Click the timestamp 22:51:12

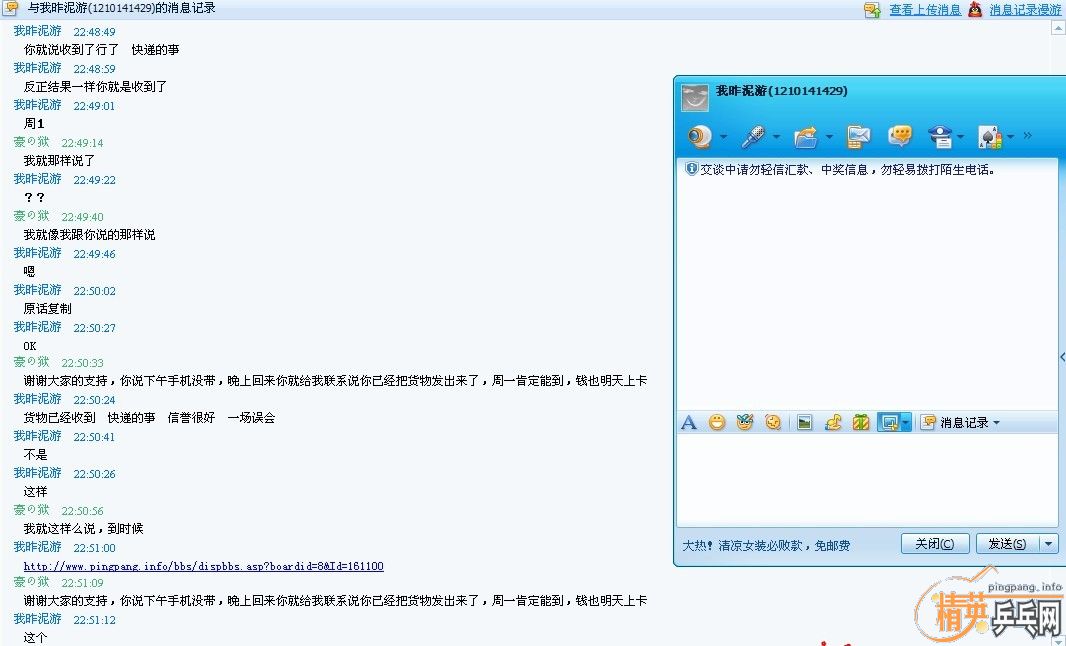(x=94, y=620)
